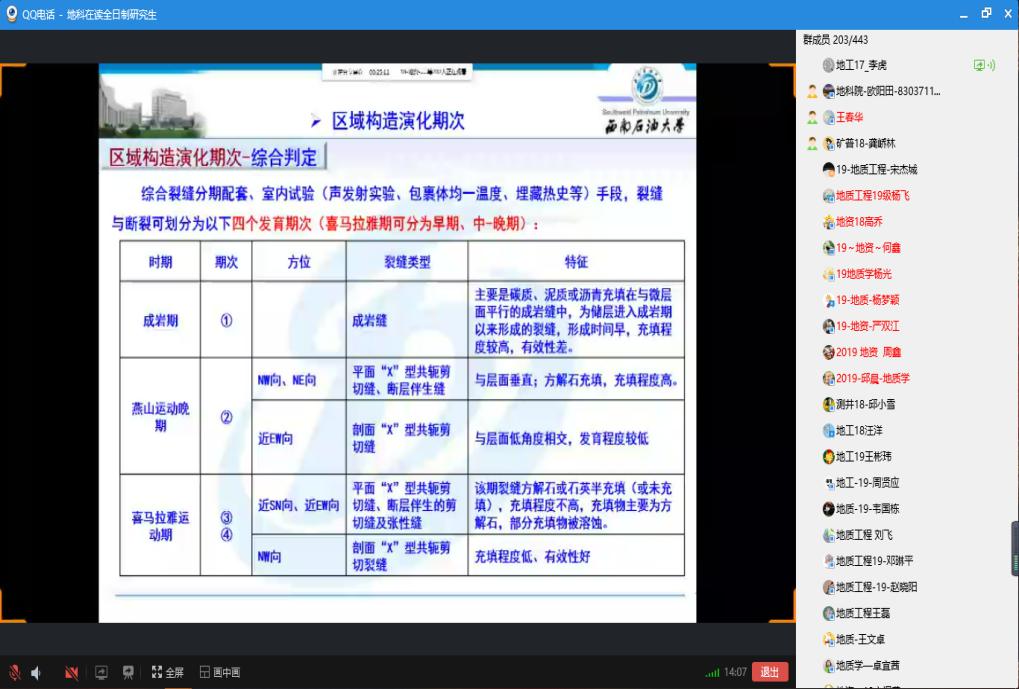Click the green signal strength indicator
The image size is (1019, 689).
coord(712,673)
